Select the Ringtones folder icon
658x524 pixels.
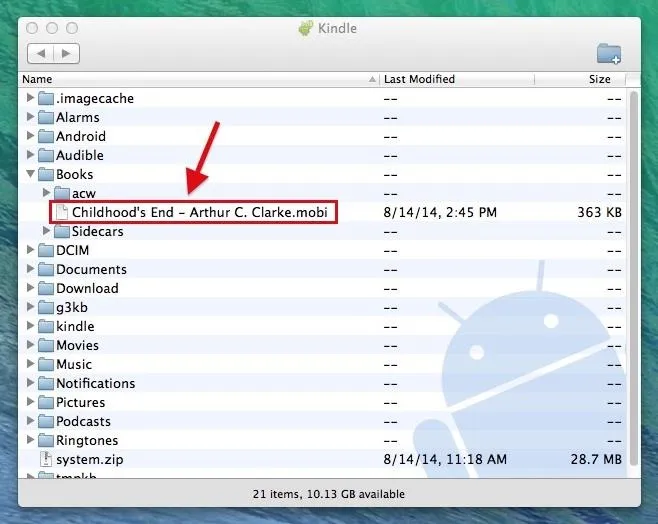tap(46, 441)
